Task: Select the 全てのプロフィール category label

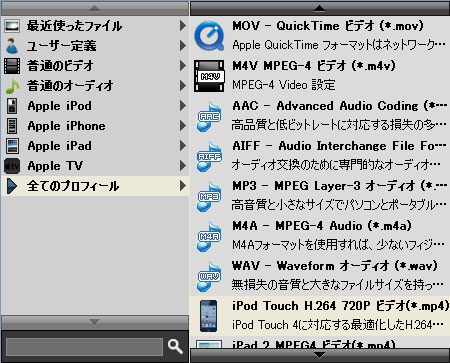Action: [x=73, y=186]
